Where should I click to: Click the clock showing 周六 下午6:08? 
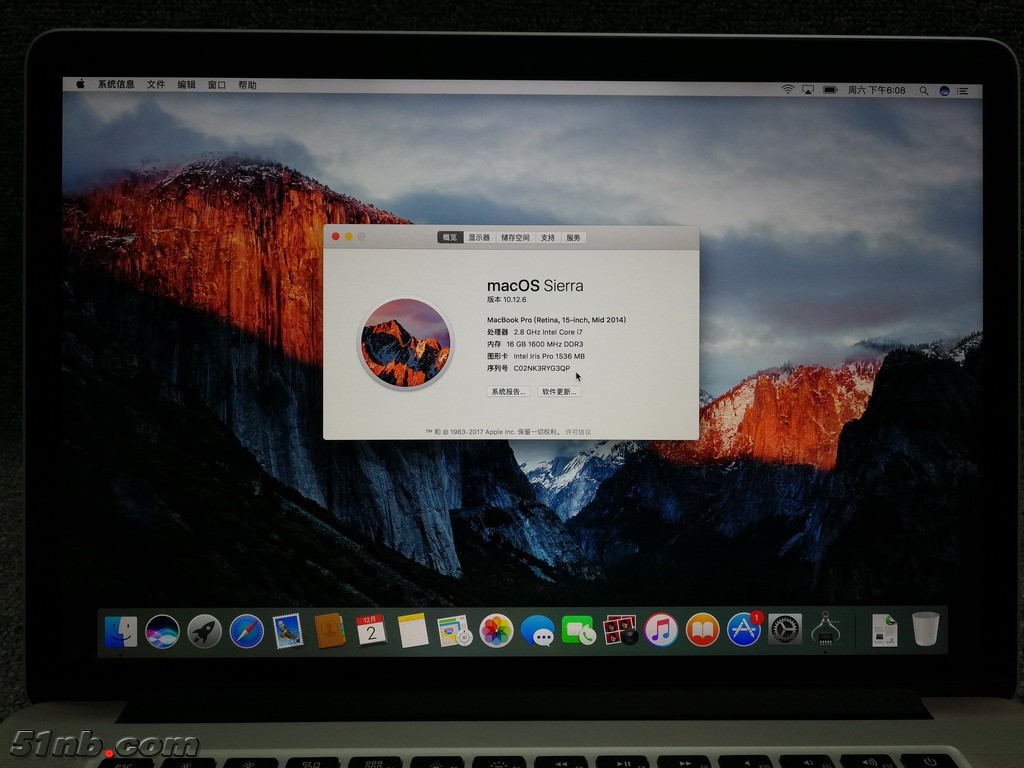876,90
